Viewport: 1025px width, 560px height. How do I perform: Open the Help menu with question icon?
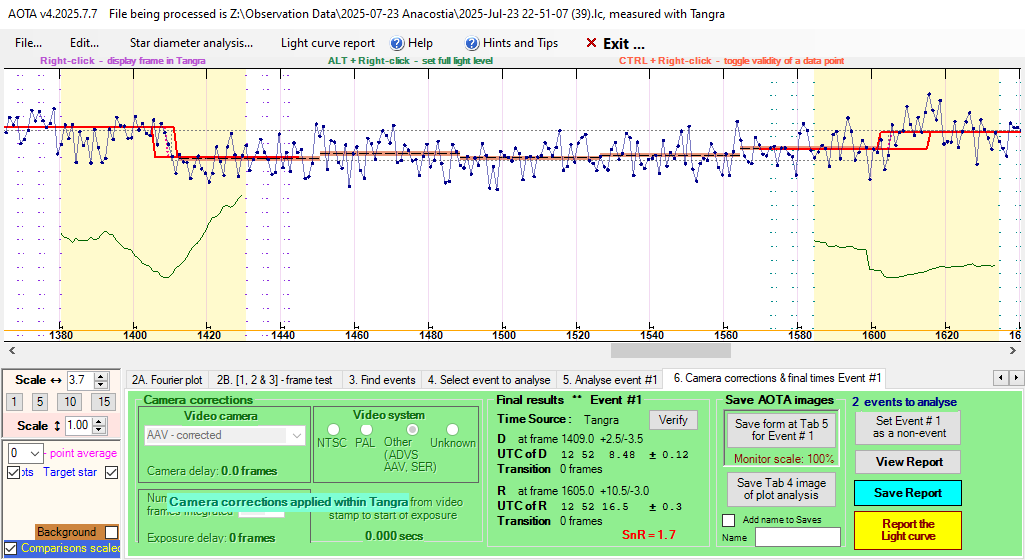point(411,43)
